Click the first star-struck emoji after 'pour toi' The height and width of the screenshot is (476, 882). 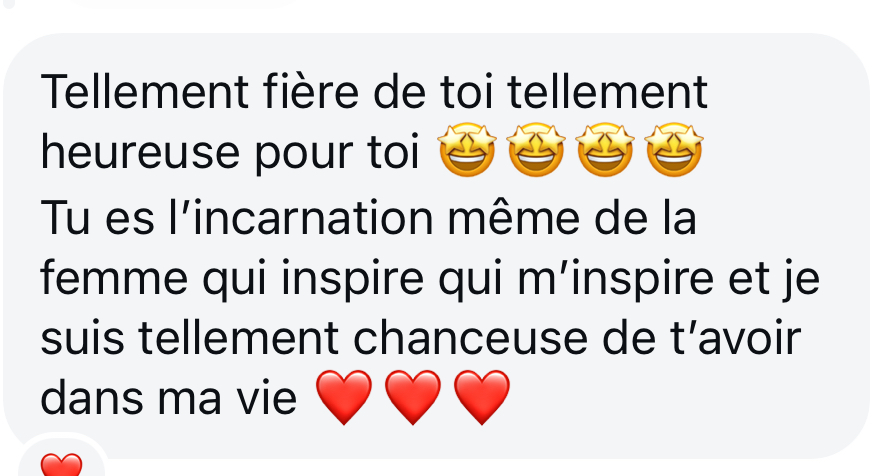coord(467,150)
